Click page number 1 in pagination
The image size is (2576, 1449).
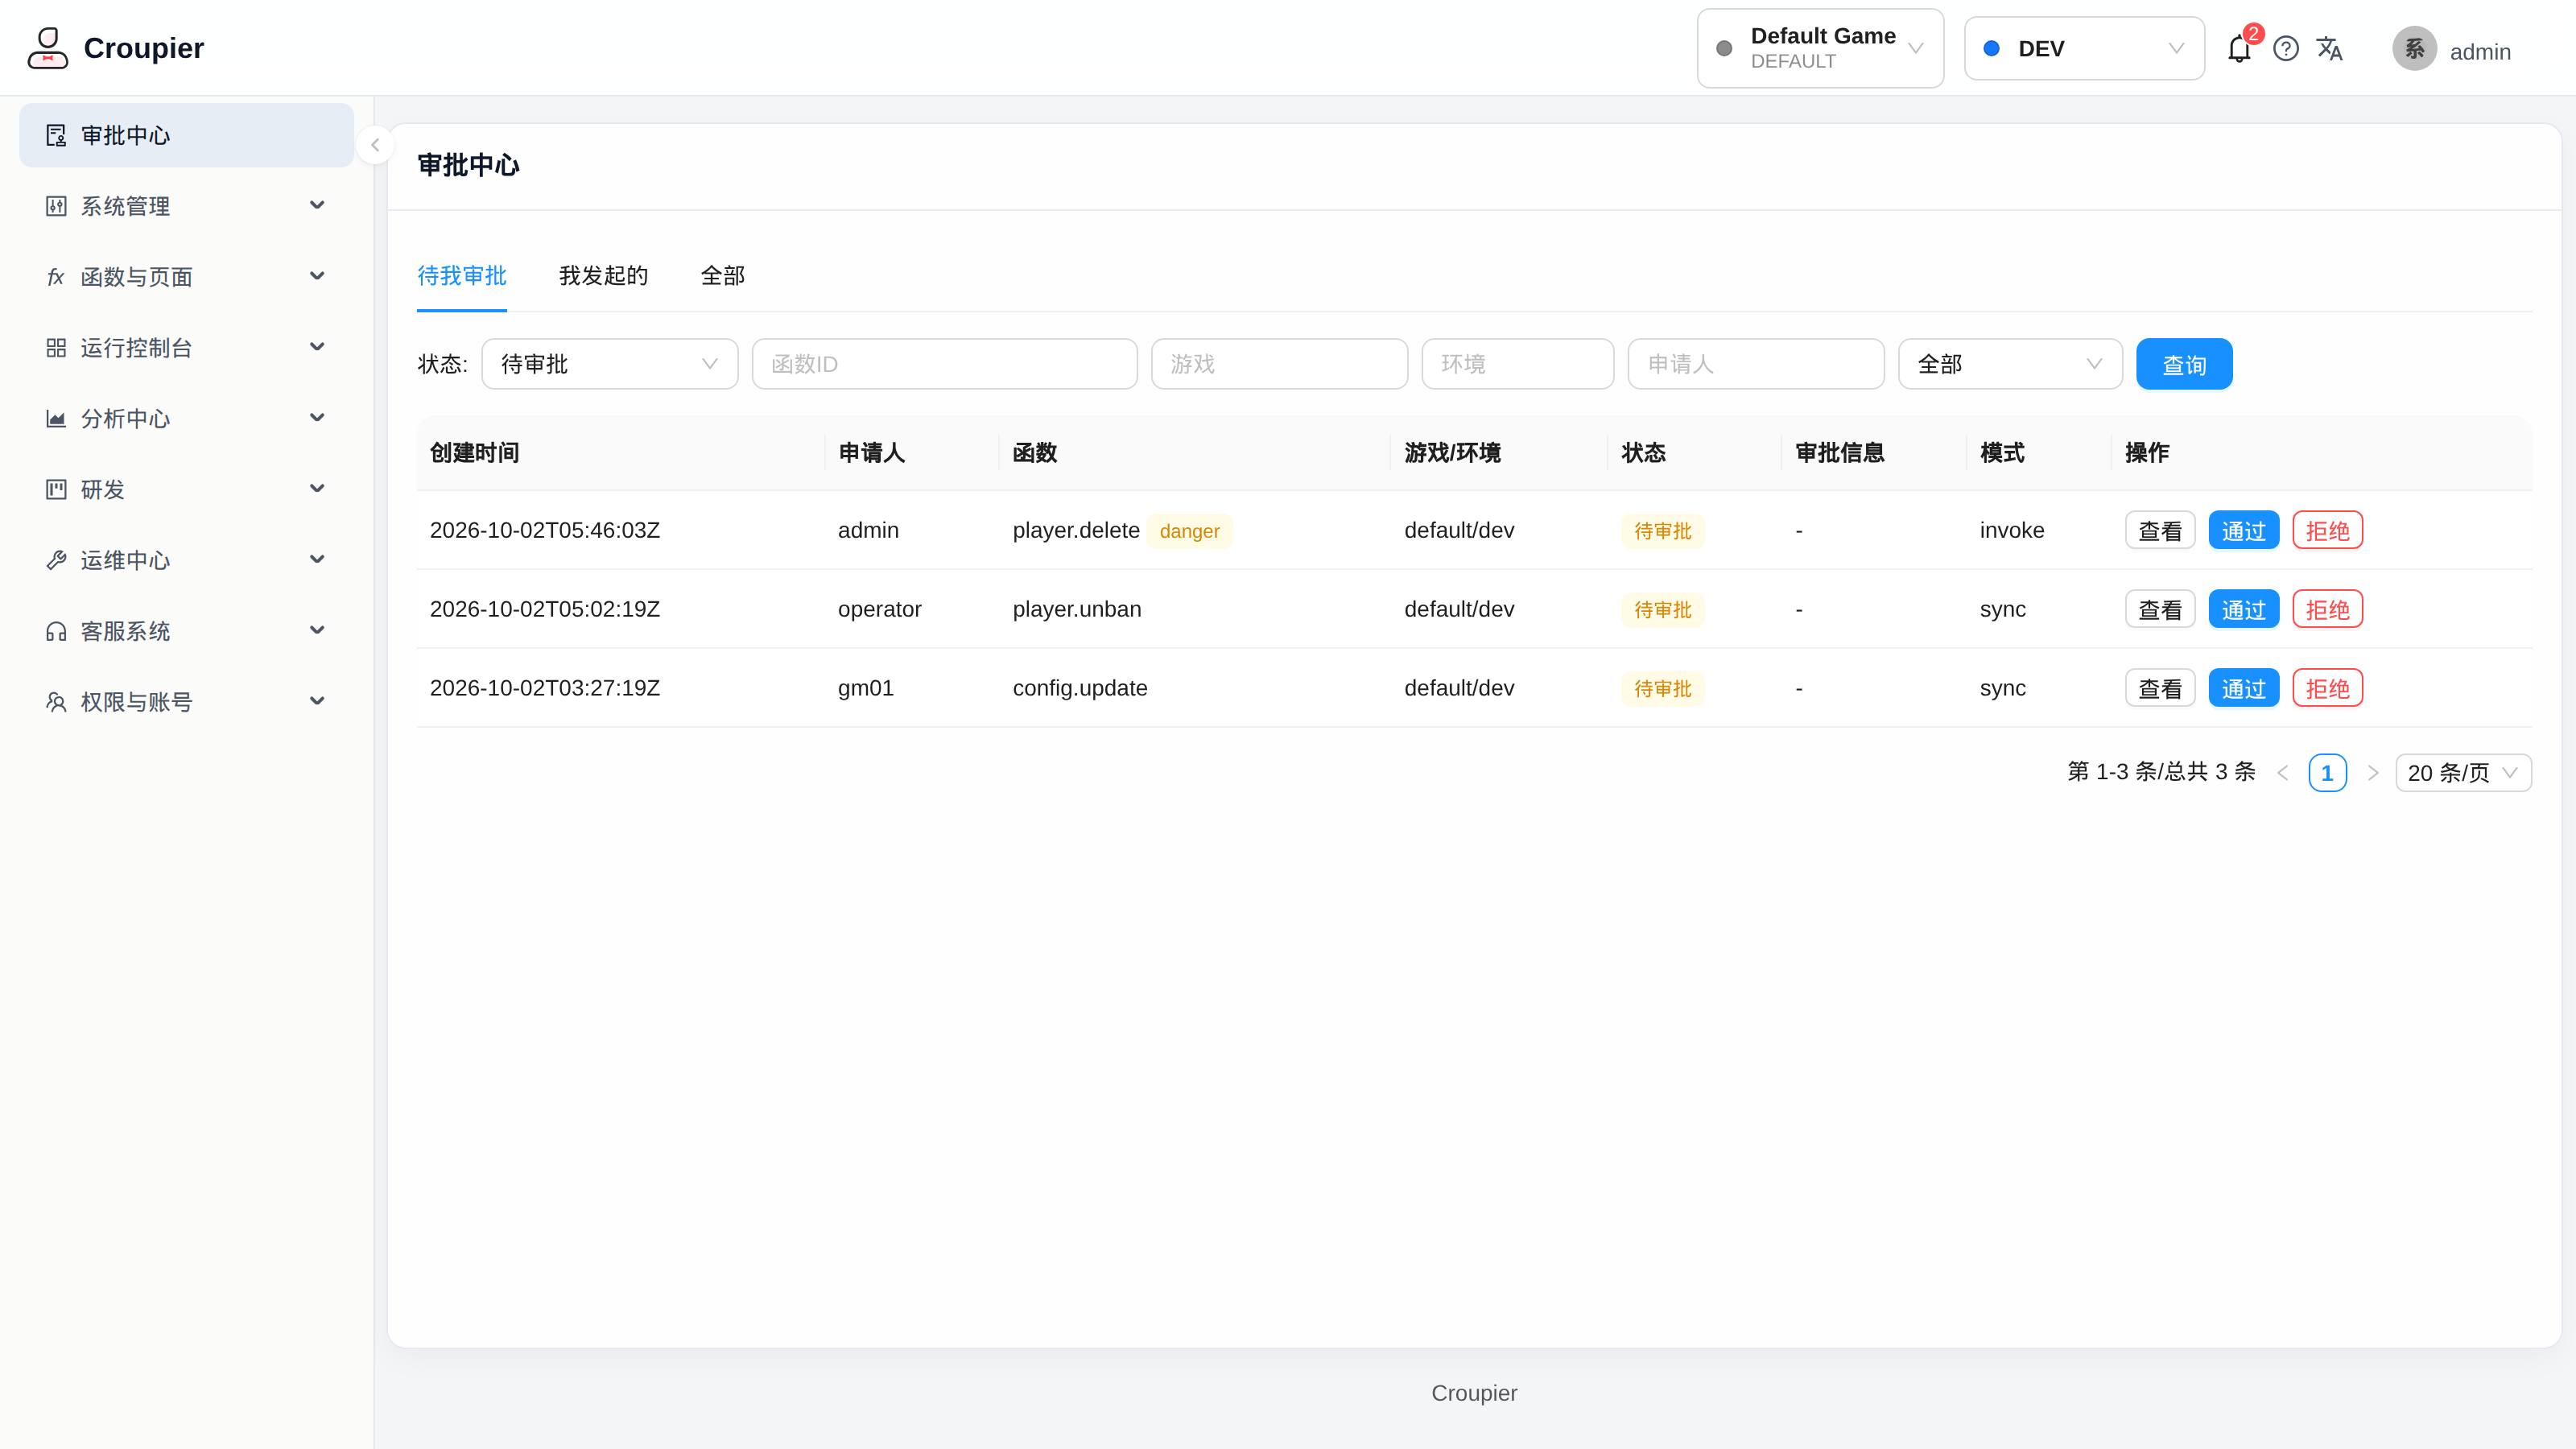point(2327,773)
